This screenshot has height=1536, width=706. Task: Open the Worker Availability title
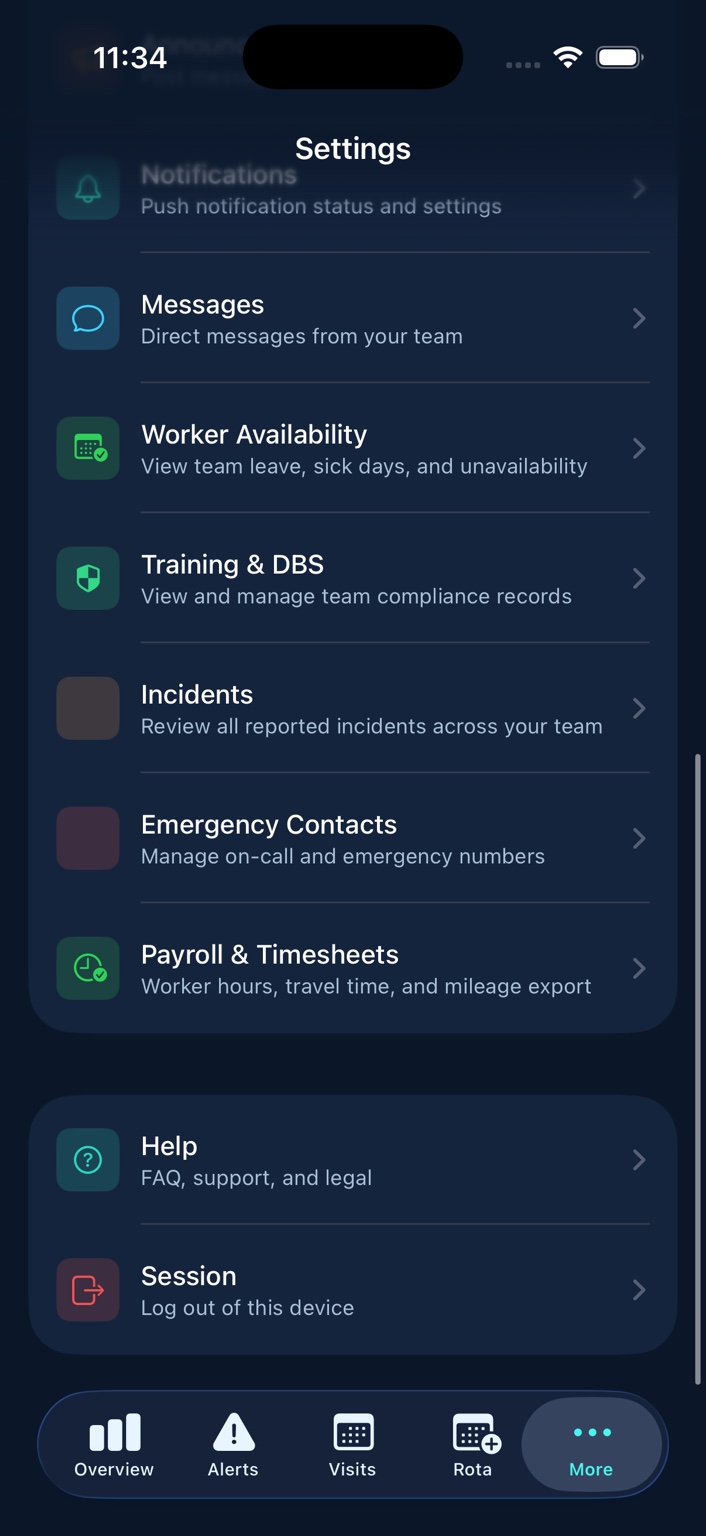(254, 434)
